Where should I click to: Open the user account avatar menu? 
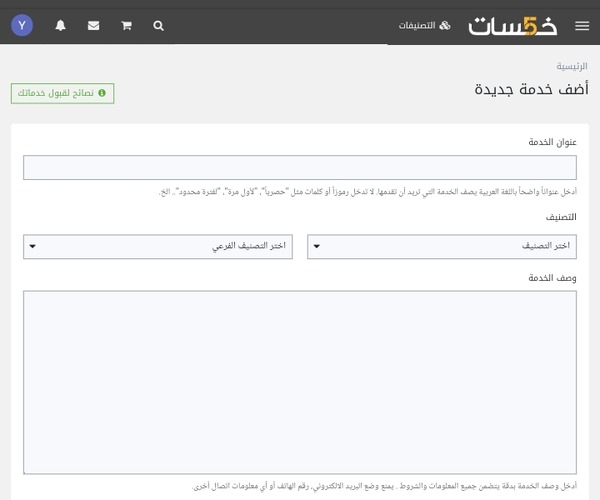point(22,25)
